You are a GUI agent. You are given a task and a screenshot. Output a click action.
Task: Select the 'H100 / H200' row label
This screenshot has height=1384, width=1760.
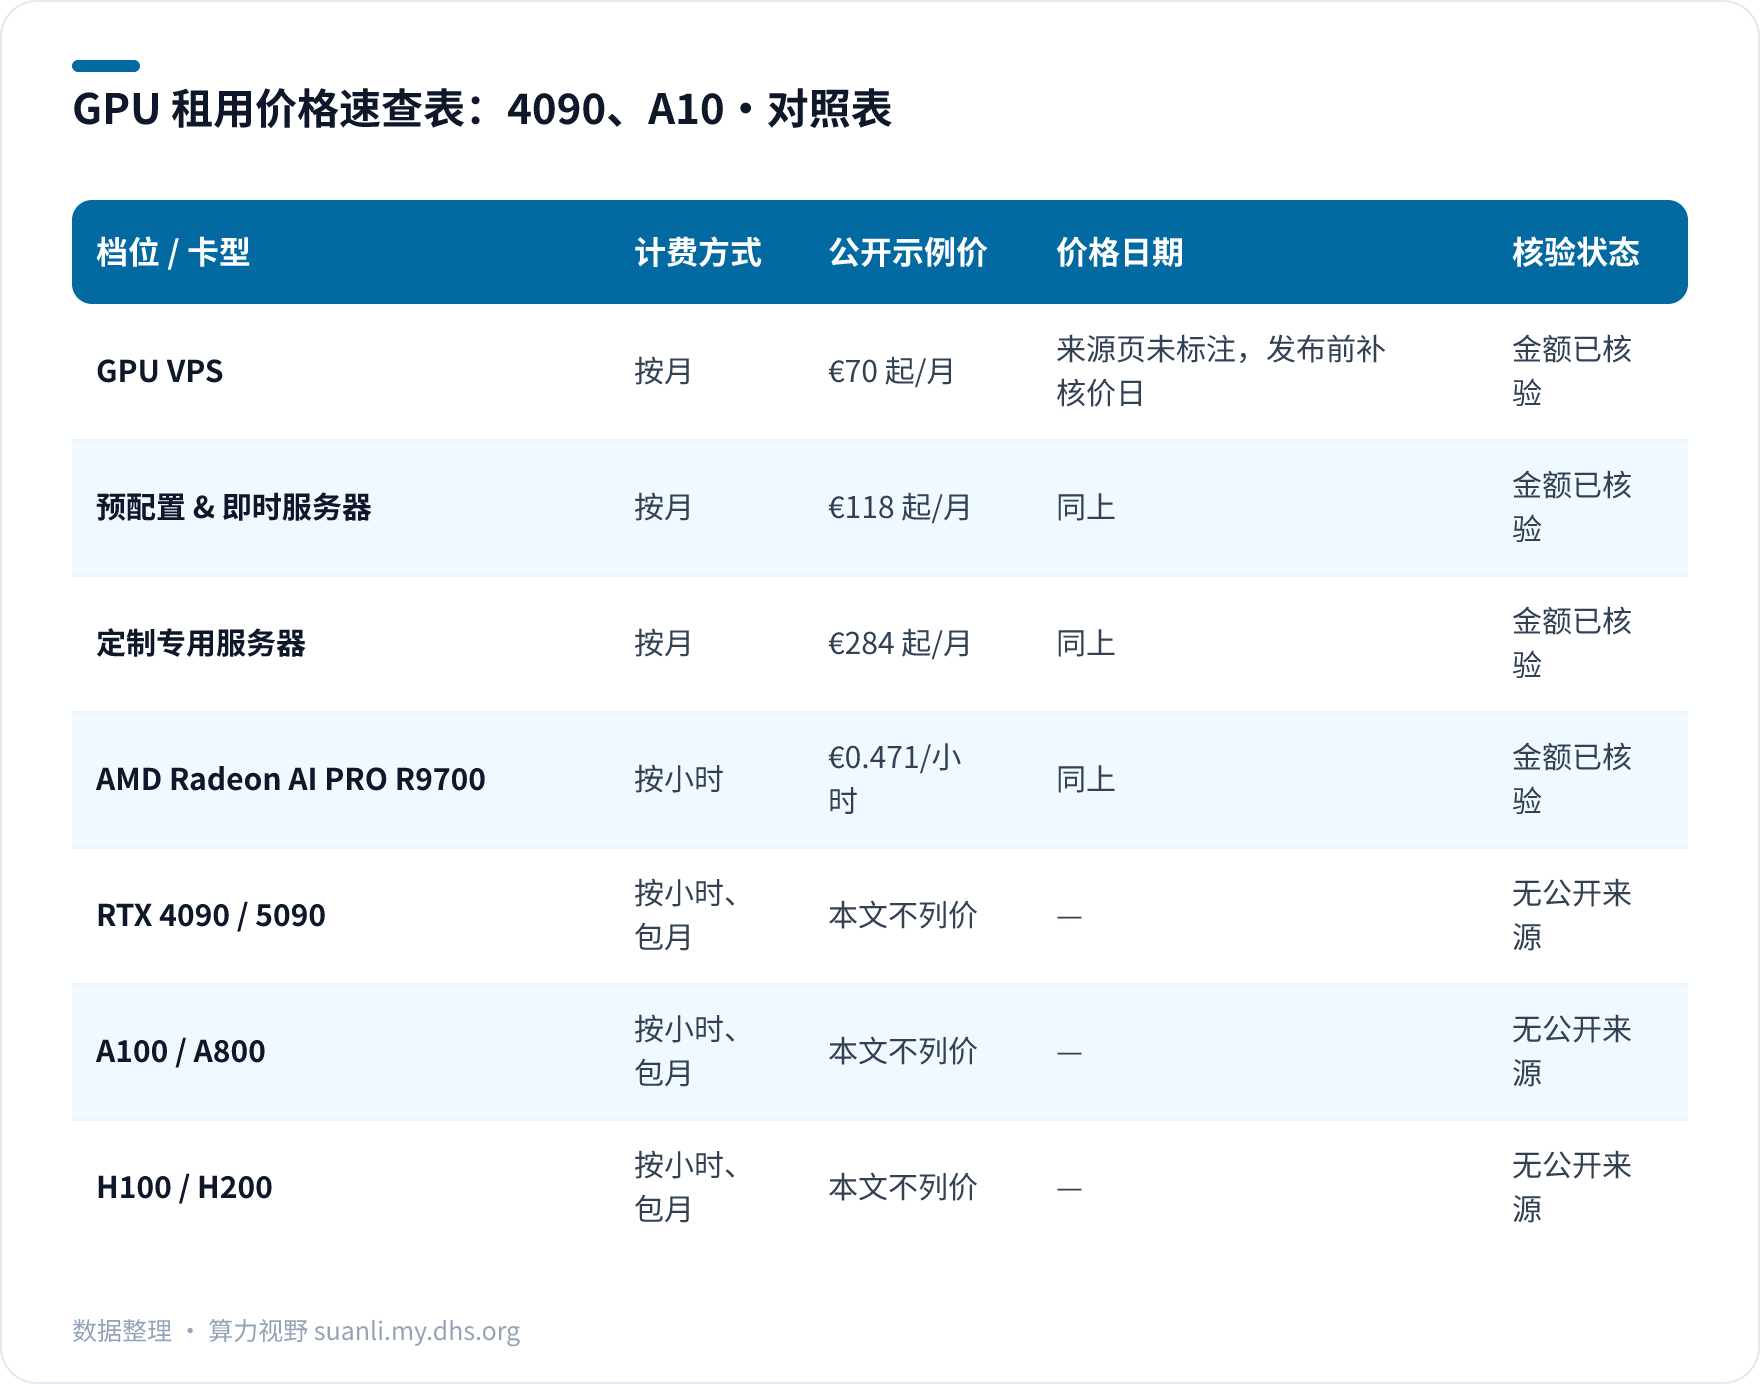(x=184, y=1187)
